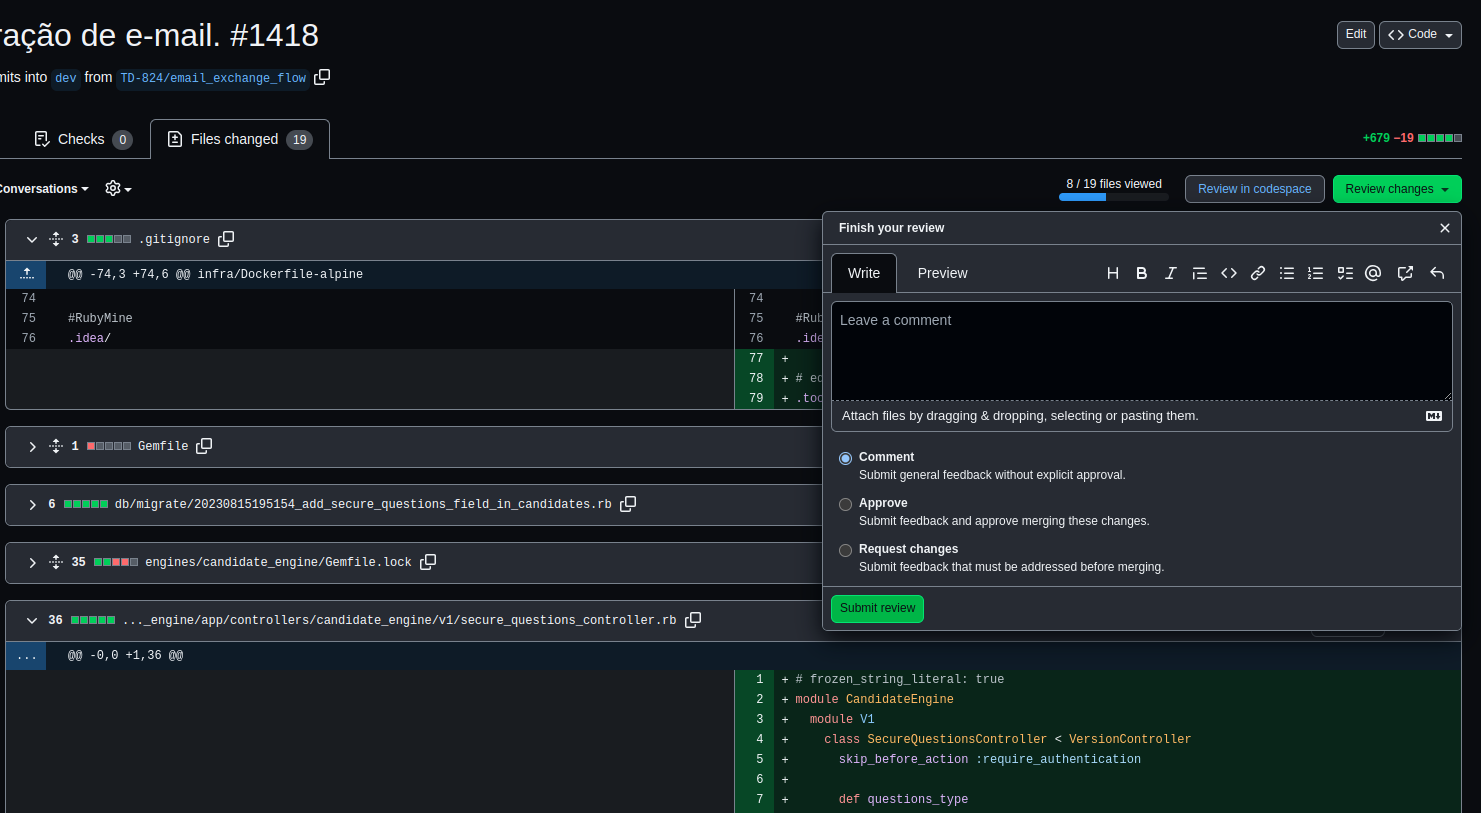
Task: Click the Markdown supported icon
Action: click(1433, 416)
